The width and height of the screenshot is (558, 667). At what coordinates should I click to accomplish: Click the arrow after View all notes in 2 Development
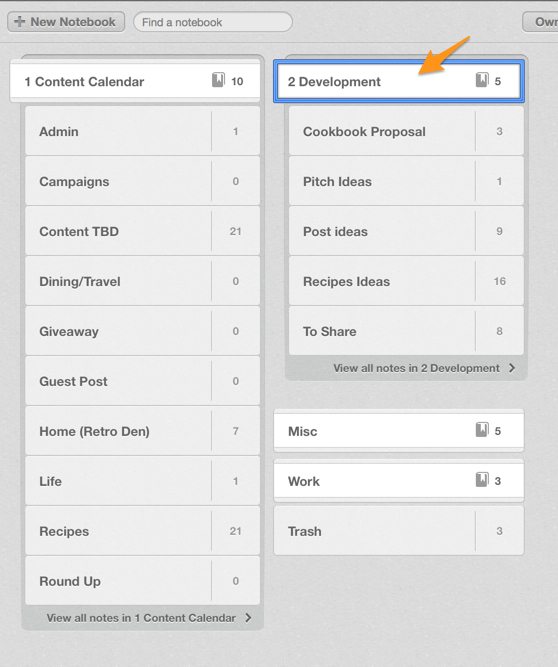pyautogui.click(x=512, y=368)
